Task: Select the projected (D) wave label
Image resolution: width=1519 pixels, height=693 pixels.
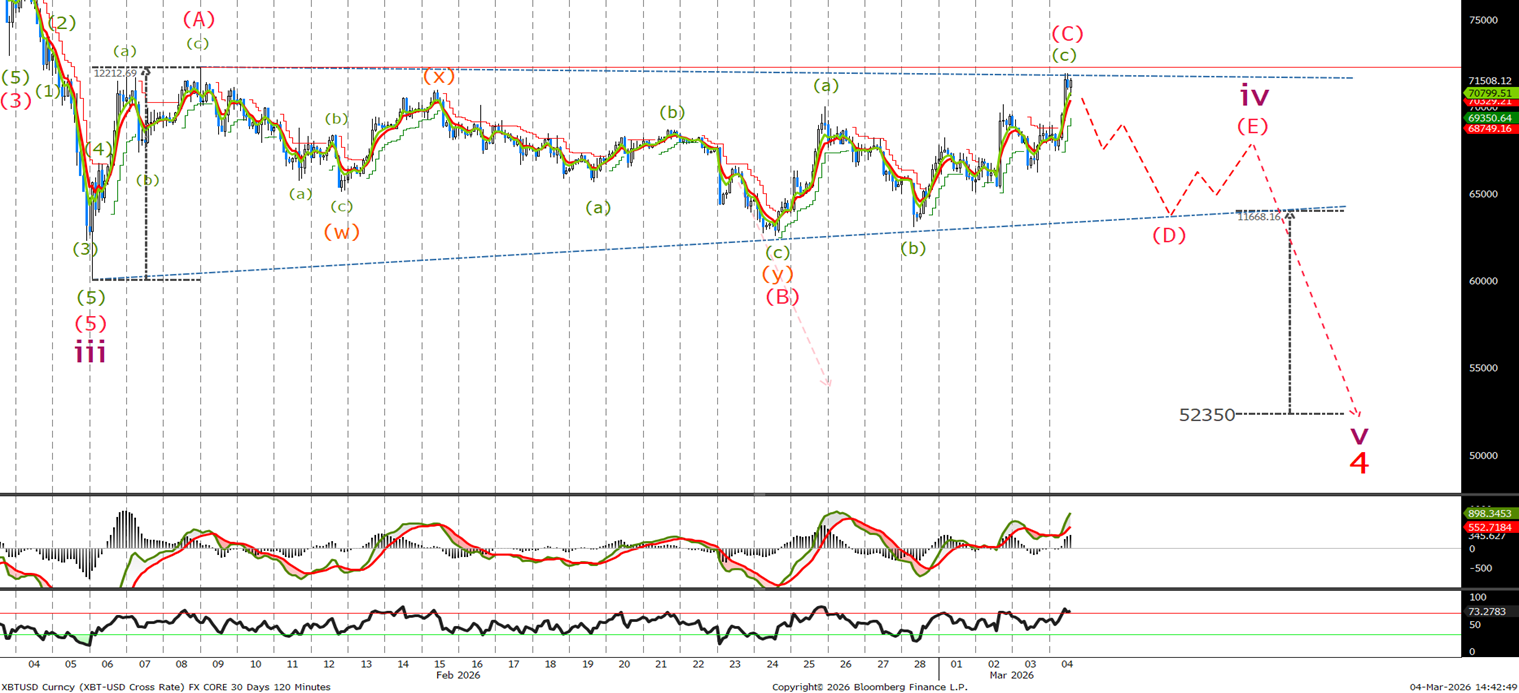Action: (1168, 236)
